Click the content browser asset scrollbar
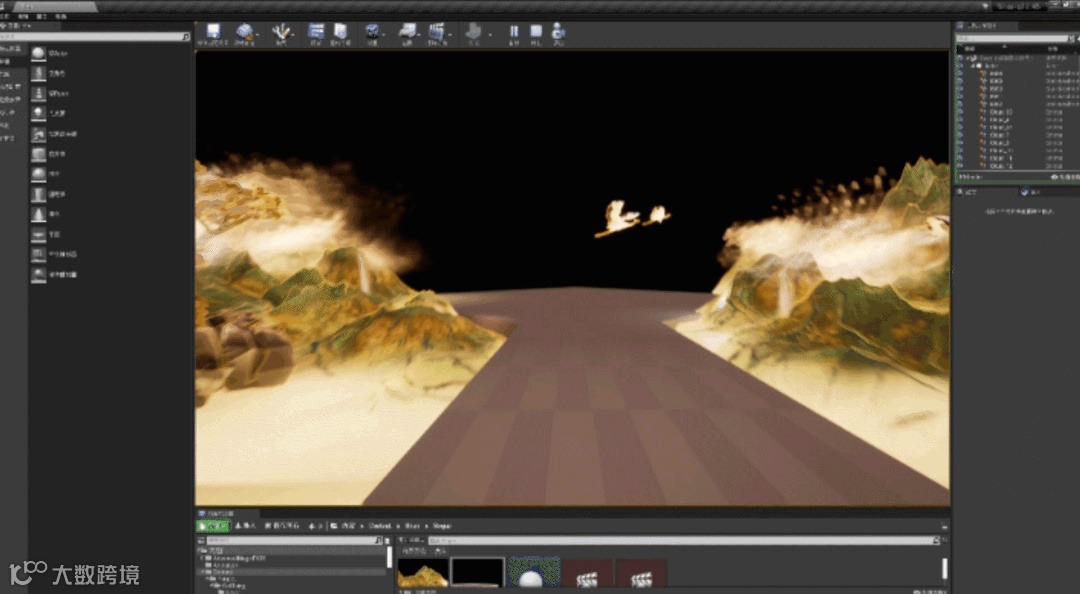The width and height of the screenshot is (1080, 594). click(944, 569)
